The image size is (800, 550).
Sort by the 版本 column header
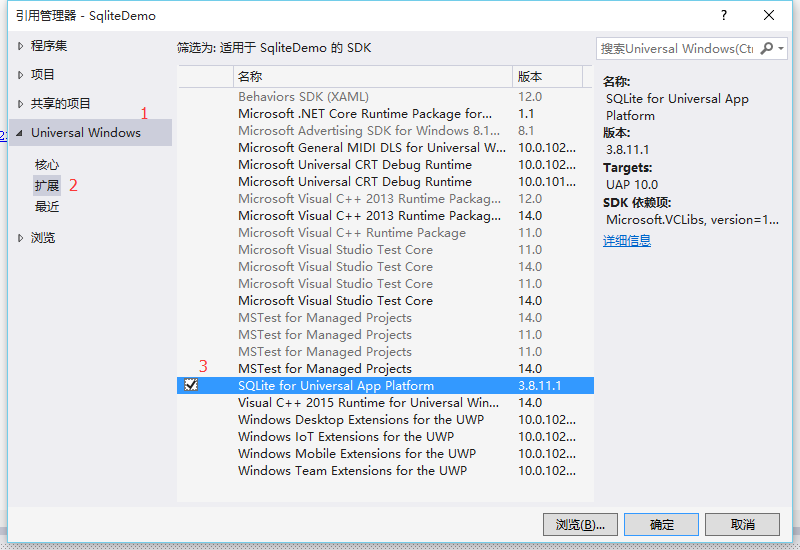point(547,77)
